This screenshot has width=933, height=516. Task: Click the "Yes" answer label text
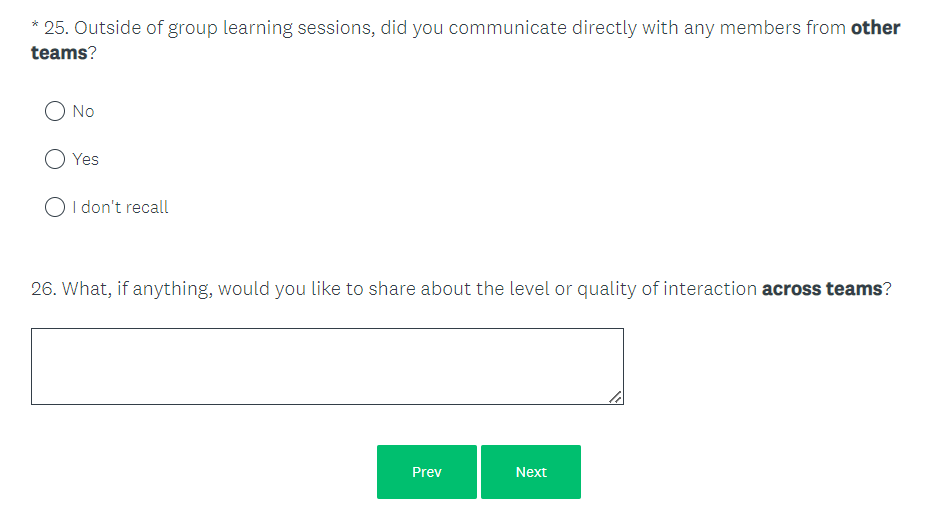click(x=86, y=159)
